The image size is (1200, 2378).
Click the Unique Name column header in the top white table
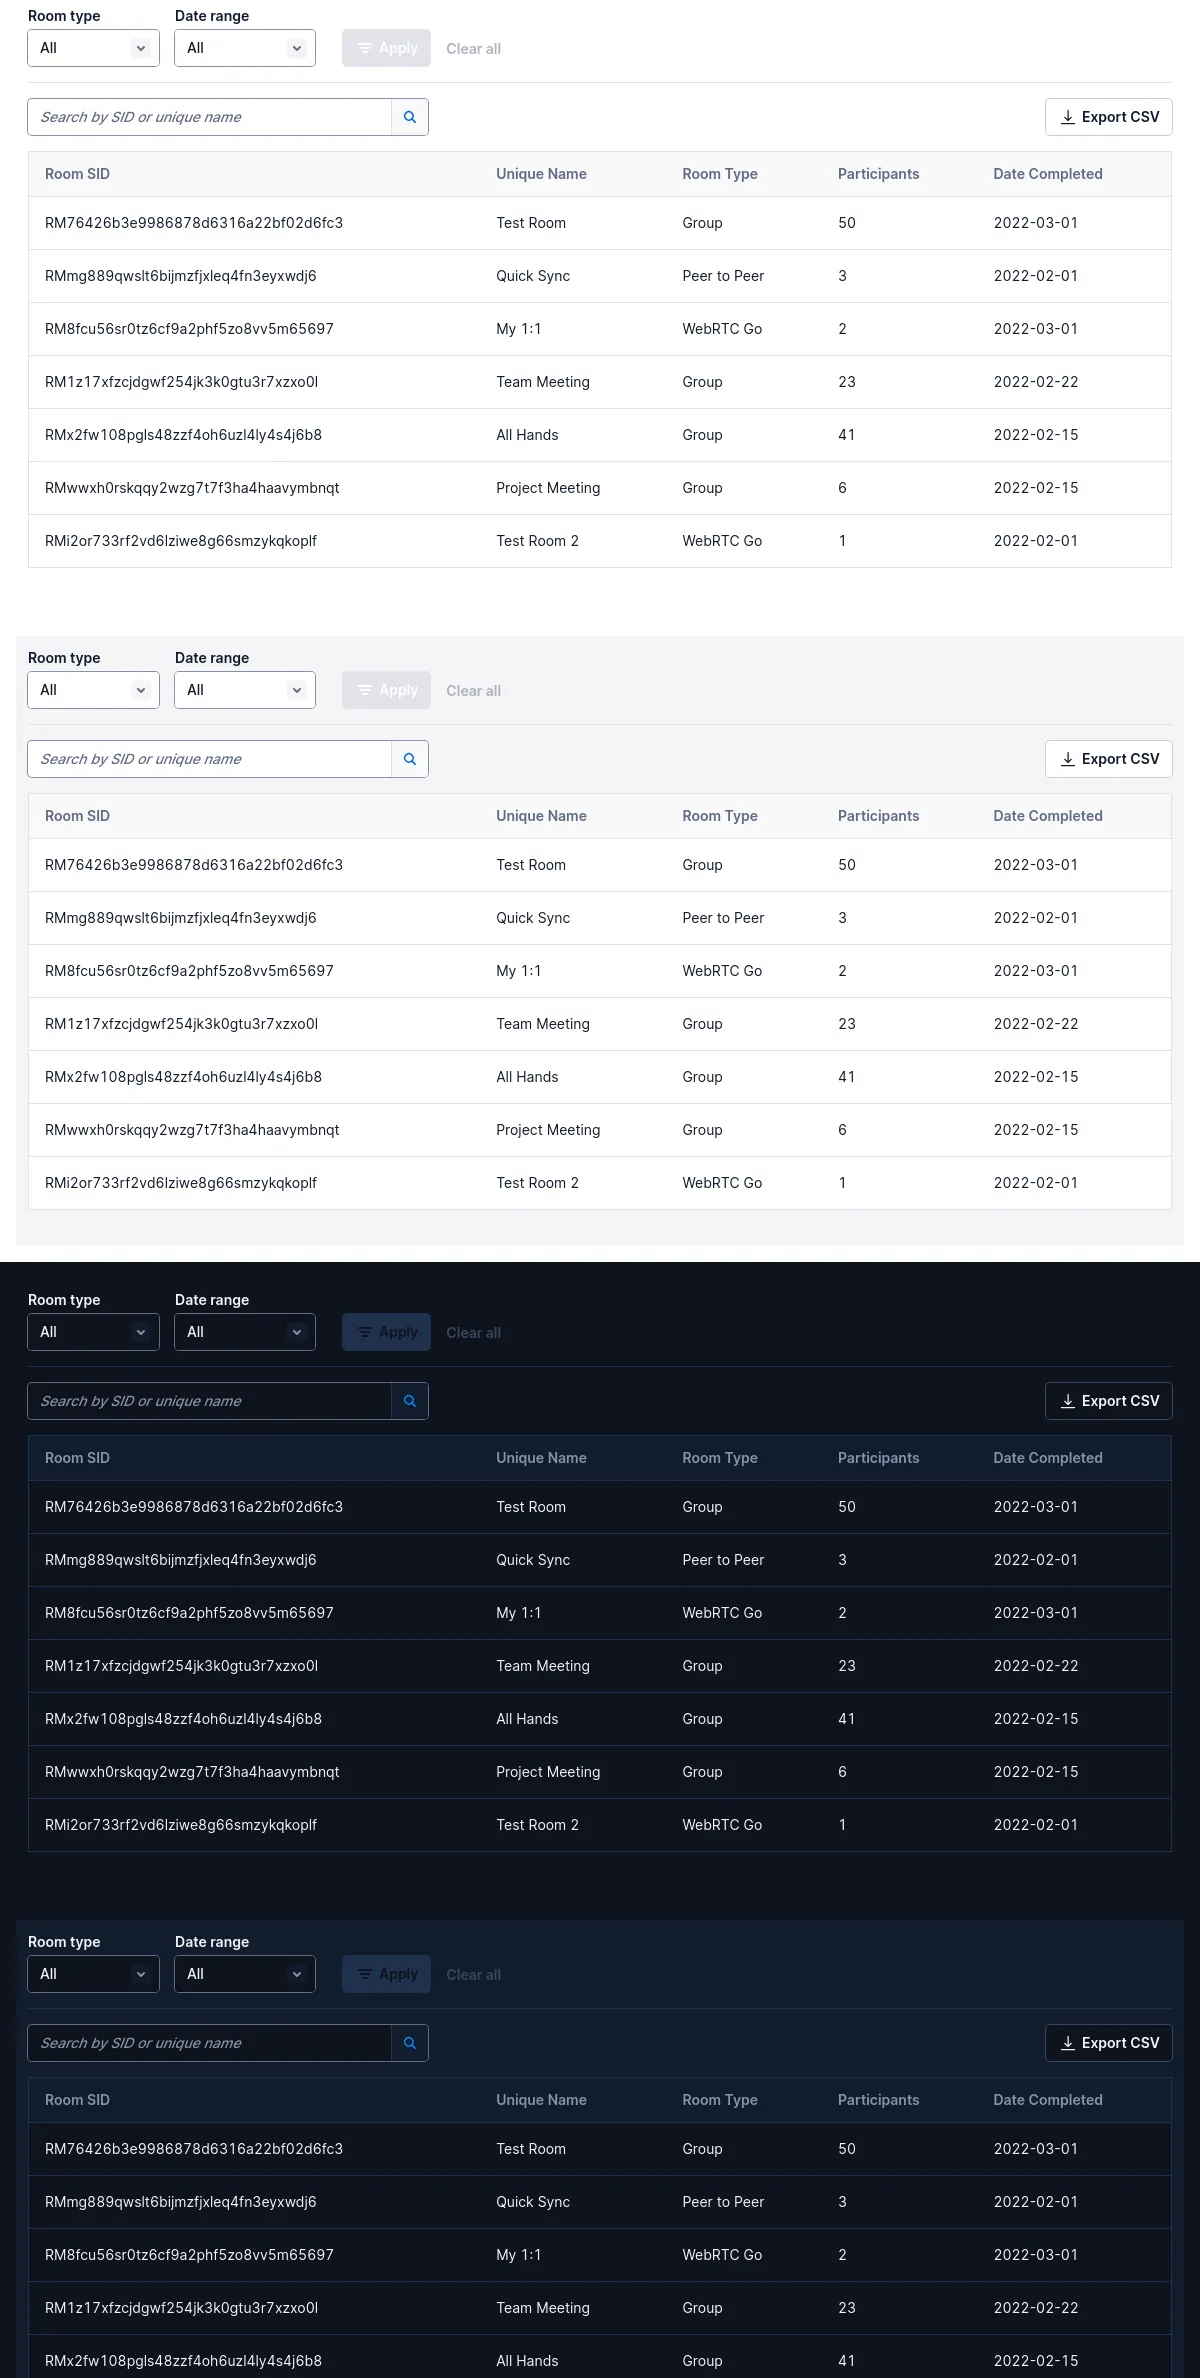(x=541, y=174)
